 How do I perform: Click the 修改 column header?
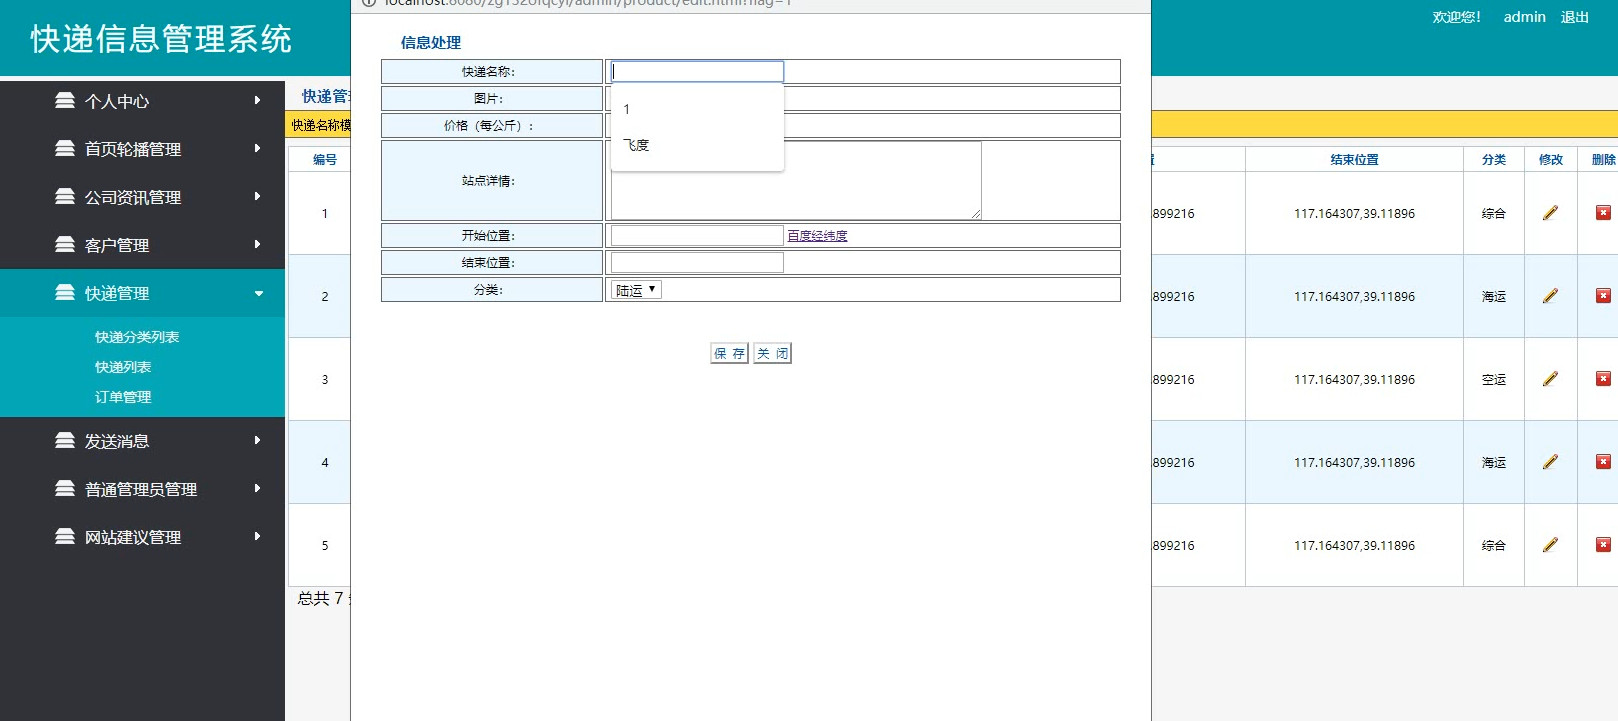pyautogui.click(x=1551, y=160)
